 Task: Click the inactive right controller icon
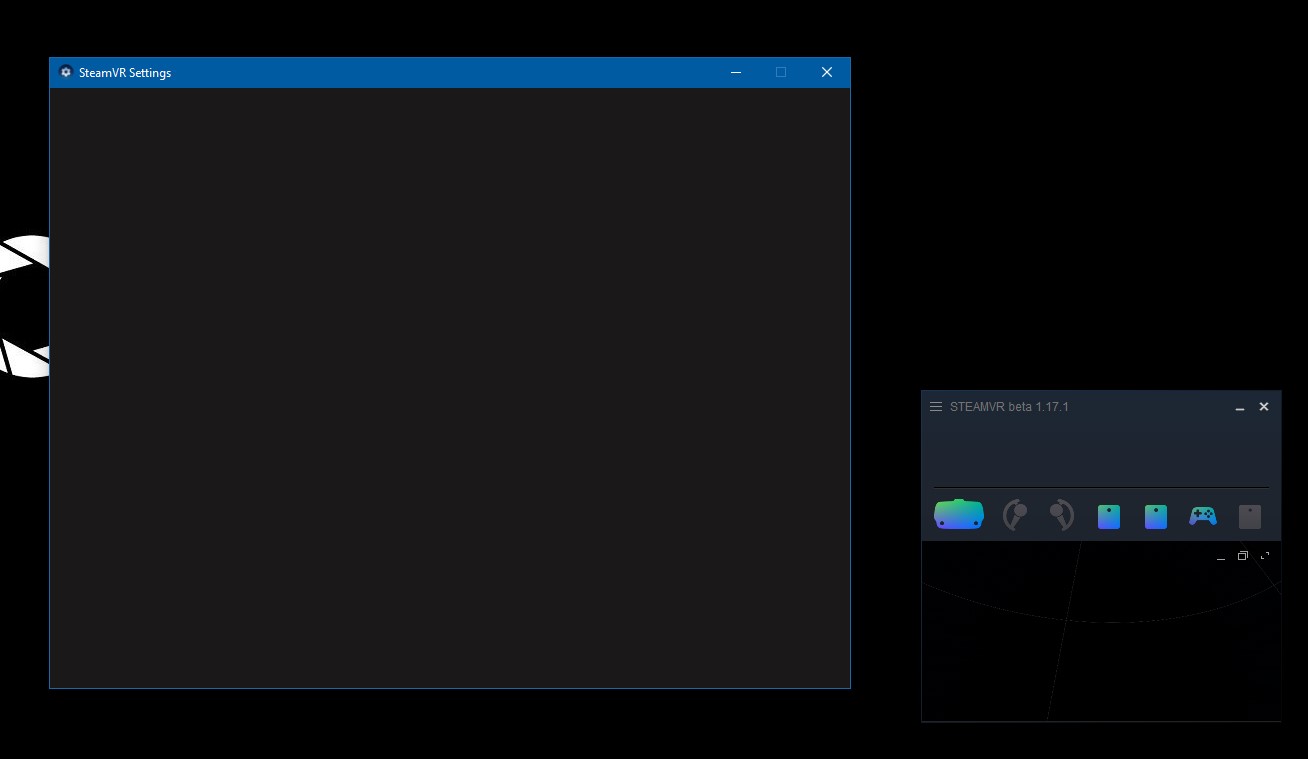pyautogui.click(x=1060, y=515)
